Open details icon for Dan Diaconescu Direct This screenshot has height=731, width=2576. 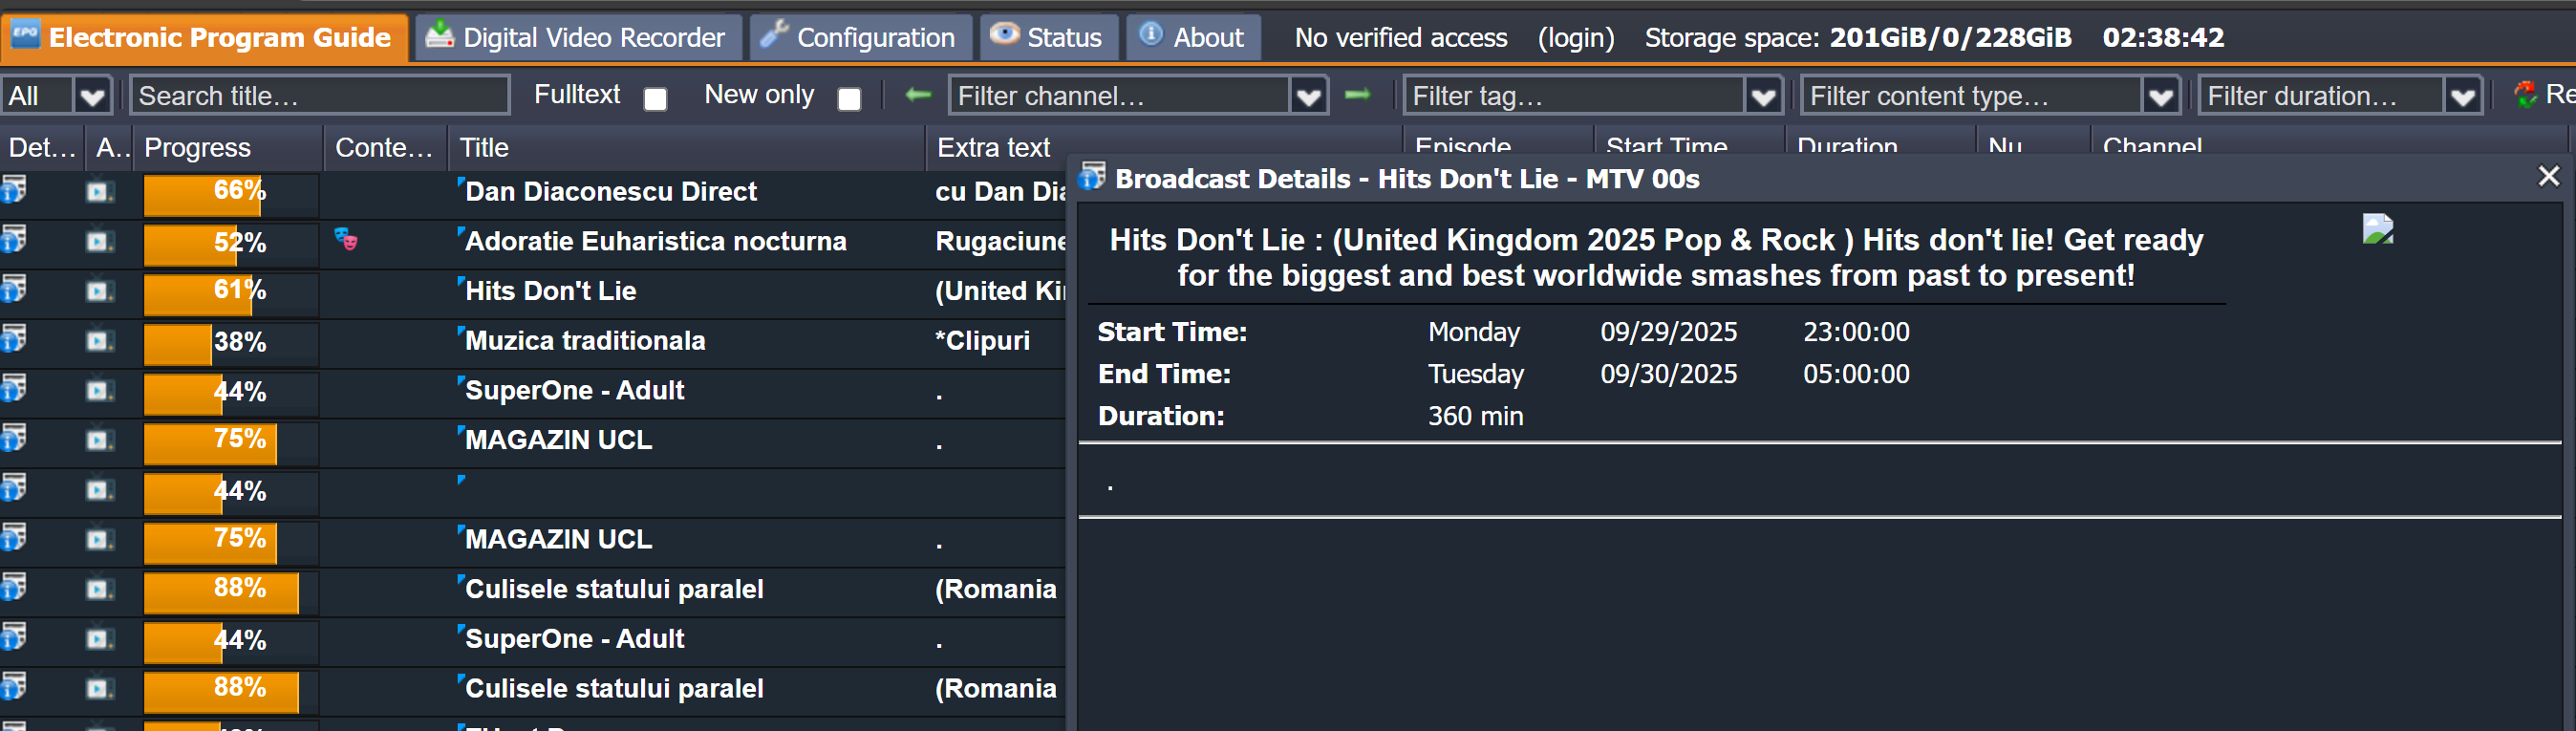[x=13, y=189]
